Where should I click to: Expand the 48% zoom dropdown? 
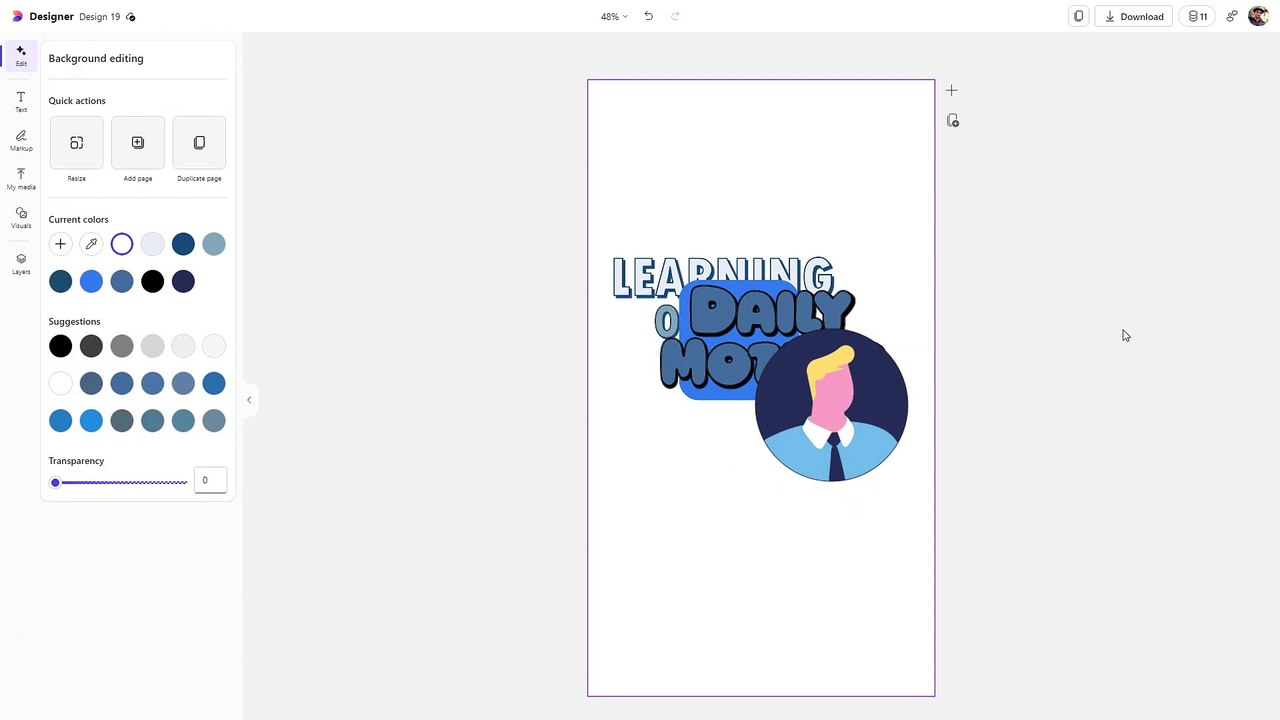(x=614, y=16)
